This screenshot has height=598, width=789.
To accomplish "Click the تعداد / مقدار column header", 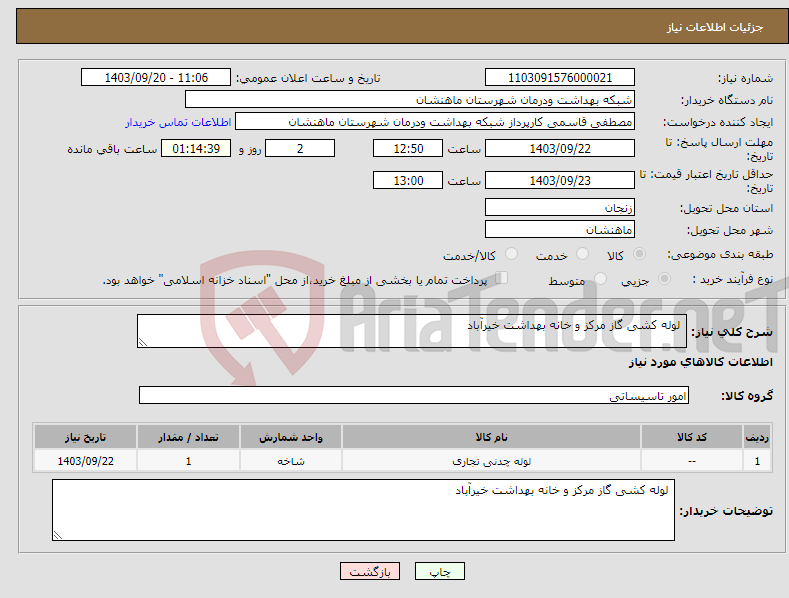I will [188, 437].
